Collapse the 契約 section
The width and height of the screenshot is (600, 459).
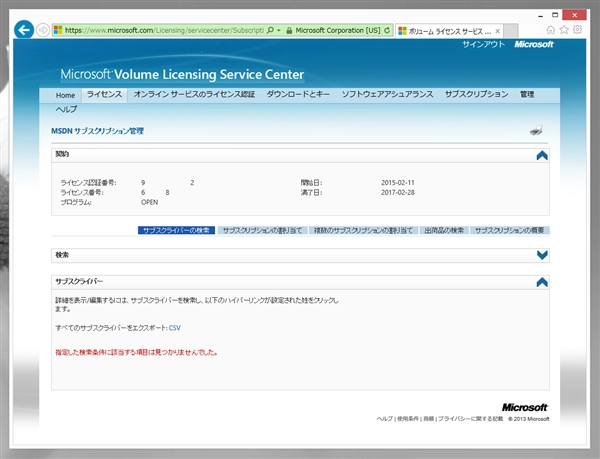pos(542,155)
